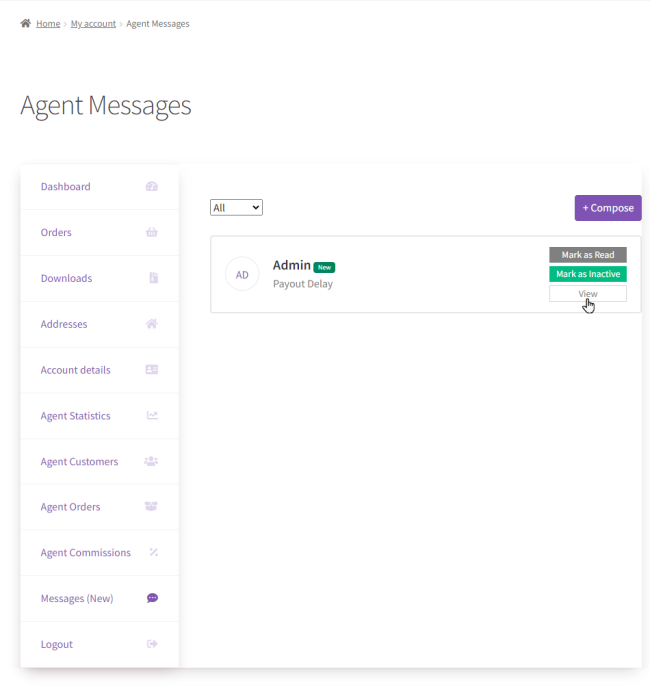Click the AD avatar circle

tap(242, 274)
